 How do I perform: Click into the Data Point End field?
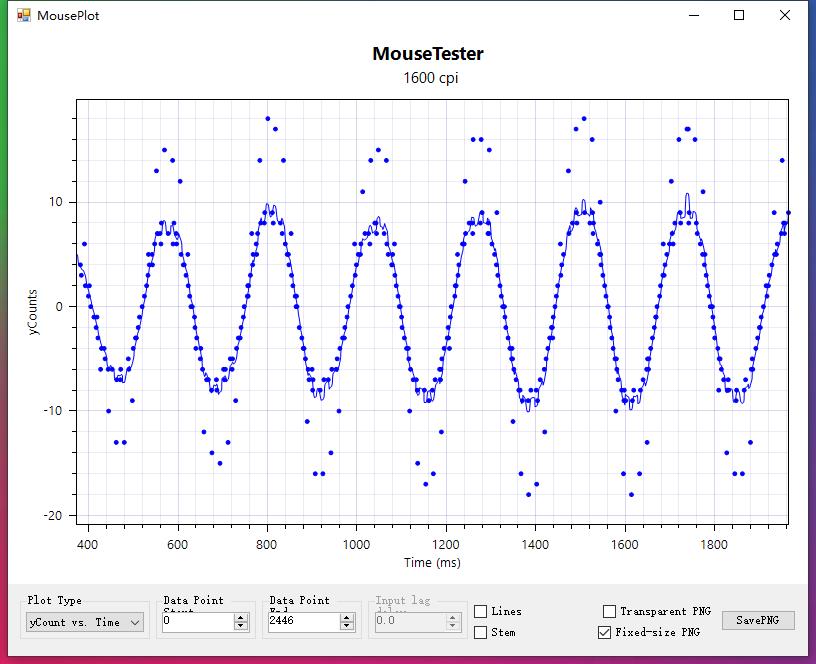pos(302,621)
